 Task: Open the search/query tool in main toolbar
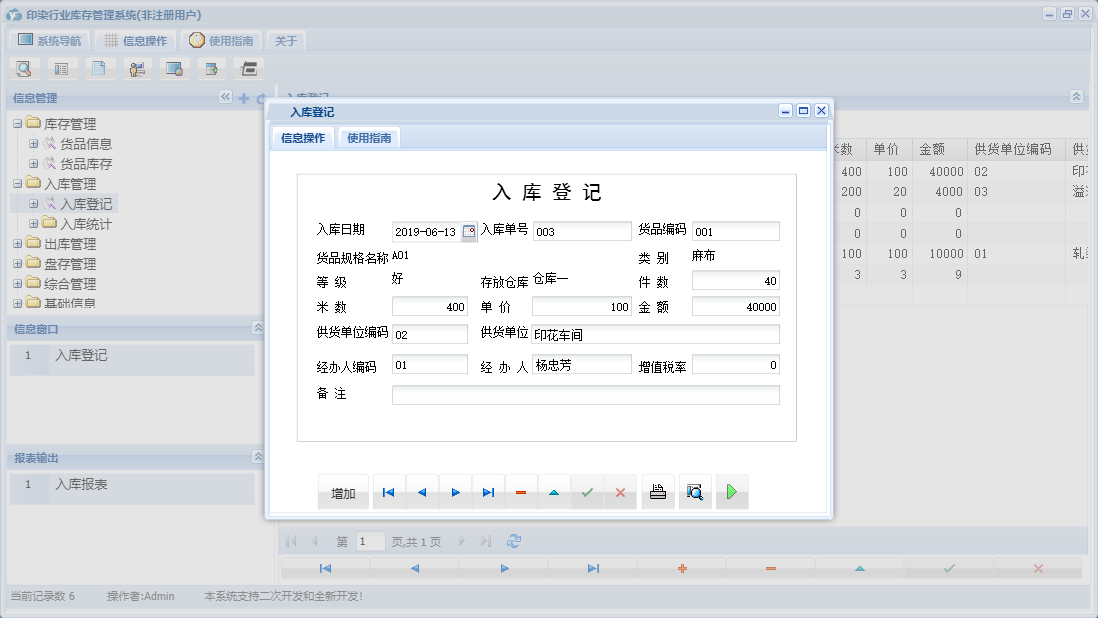pos(24,68)
